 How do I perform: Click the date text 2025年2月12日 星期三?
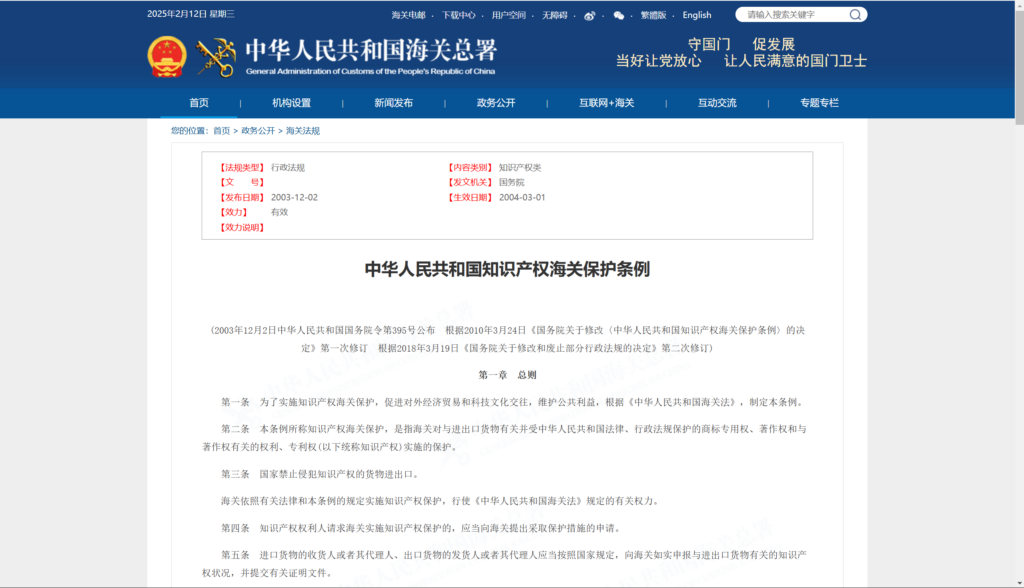pos(191,14)
